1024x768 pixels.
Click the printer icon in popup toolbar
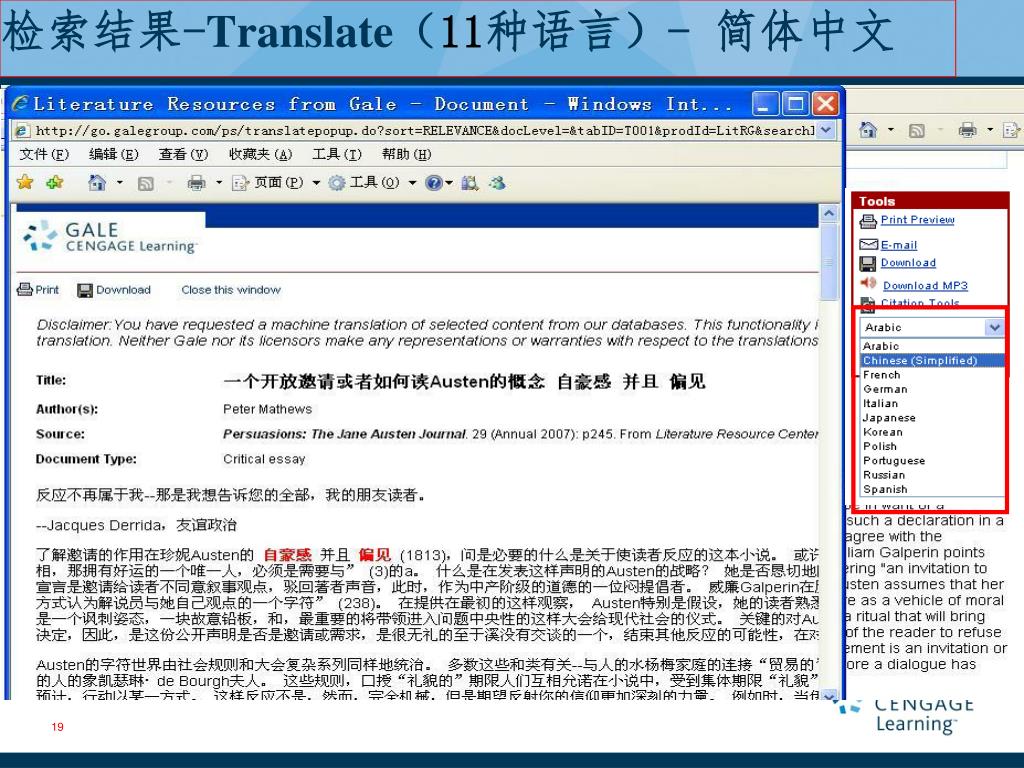point(196,183)
